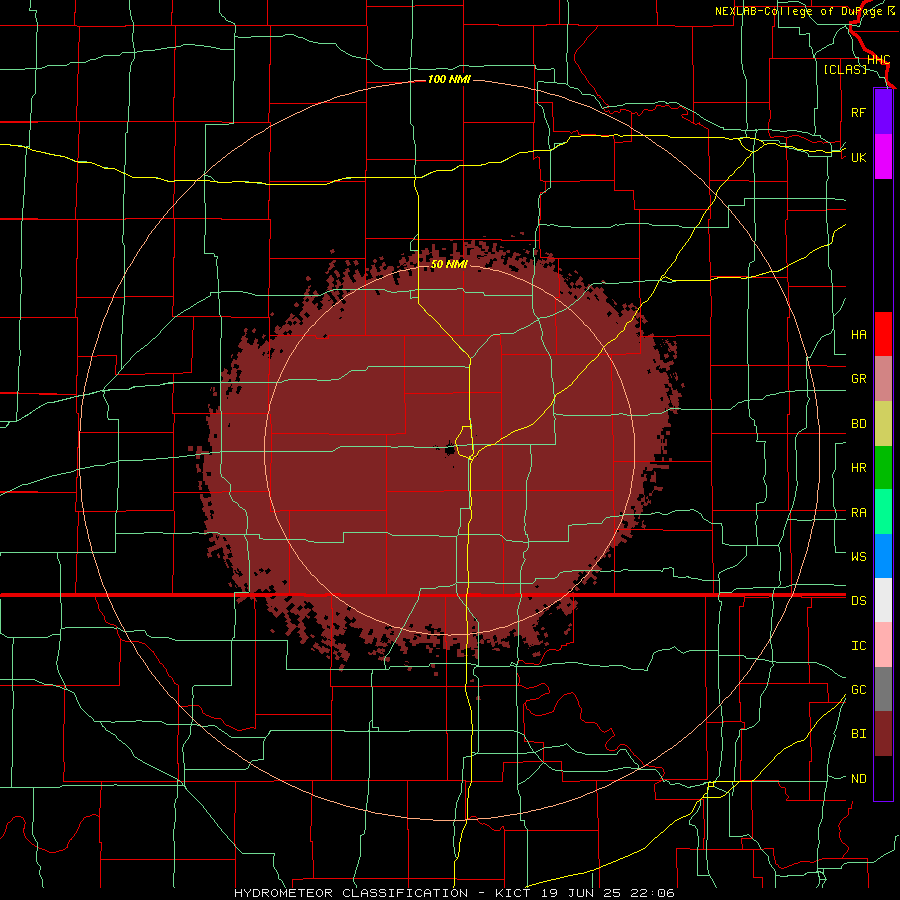This screenshot has width=900, height=900.
Task: Select the BI legend label
Action: coord(858,734)
